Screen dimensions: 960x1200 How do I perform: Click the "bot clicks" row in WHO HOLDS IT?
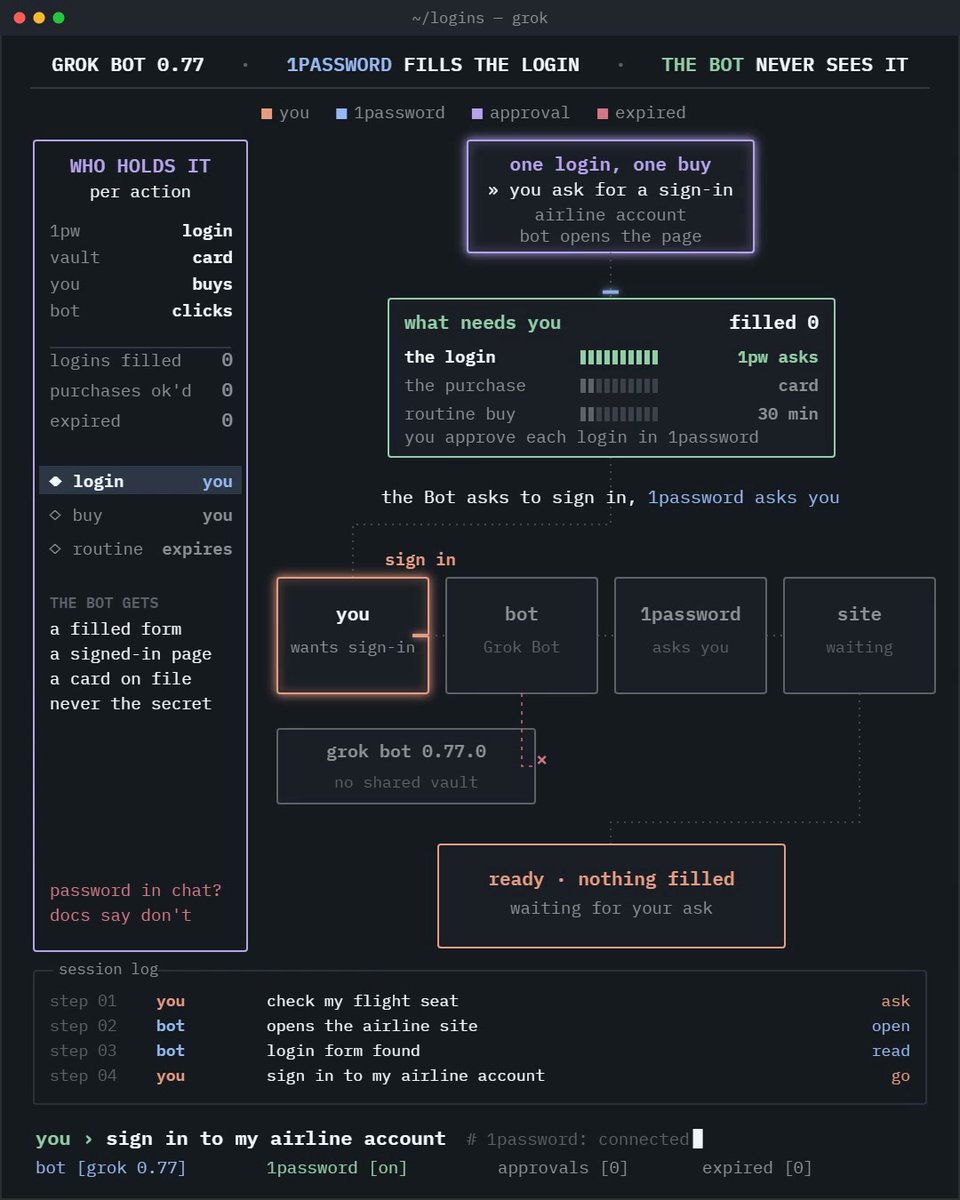tap(141, 311)
